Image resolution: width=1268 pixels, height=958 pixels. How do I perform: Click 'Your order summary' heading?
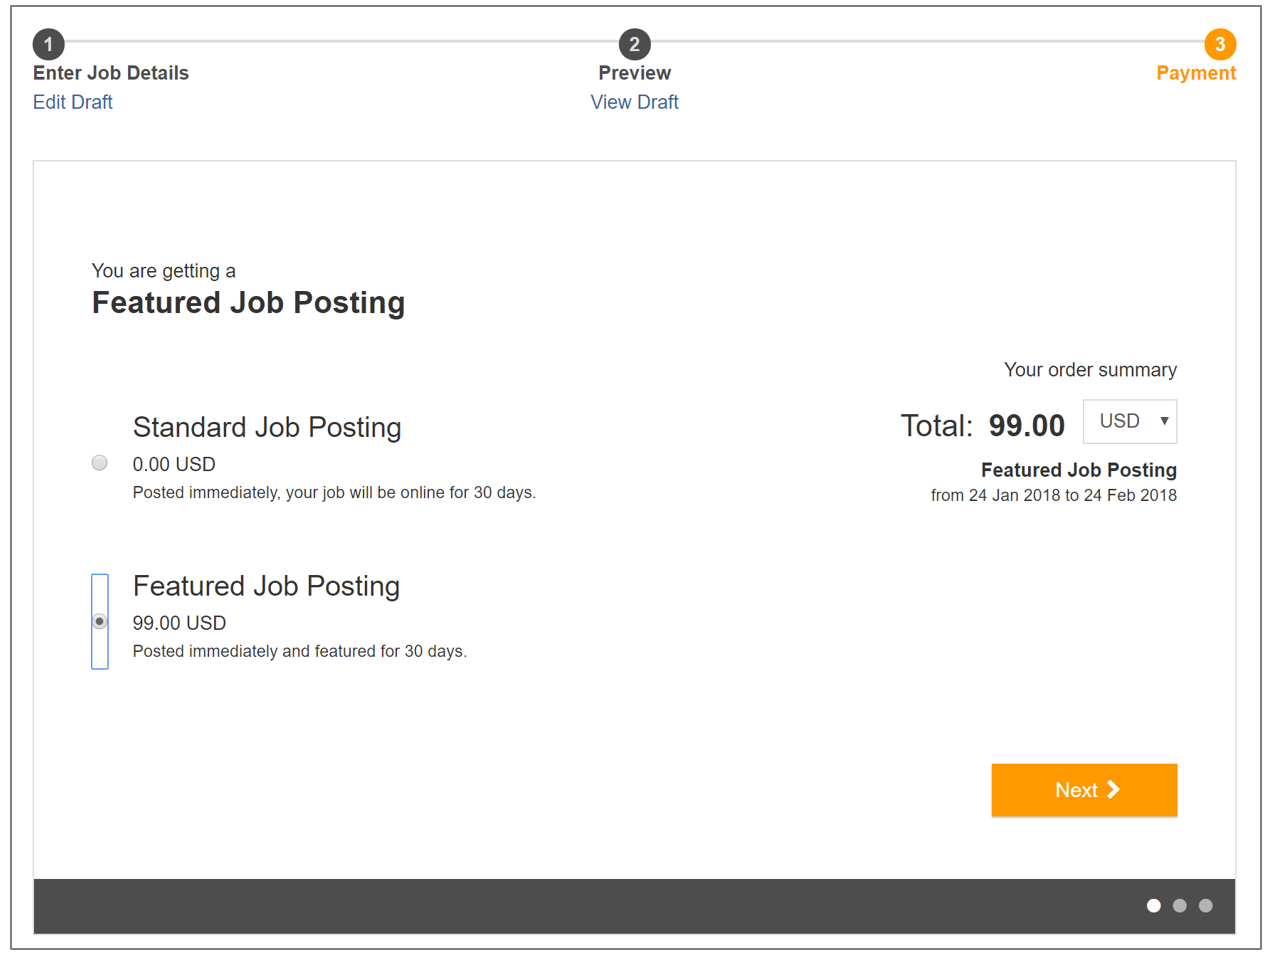tap(1090, 370)
